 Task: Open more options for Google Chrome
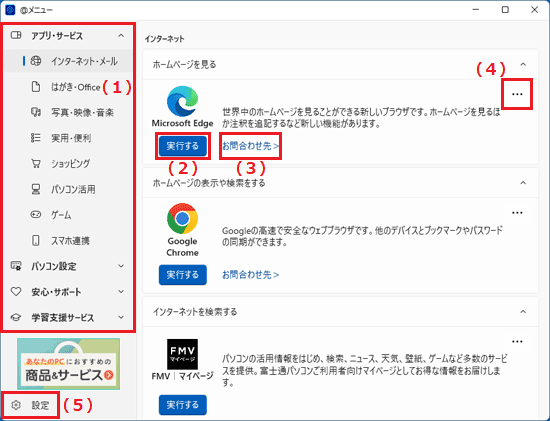pyautogui.click(x=517, y=213)
